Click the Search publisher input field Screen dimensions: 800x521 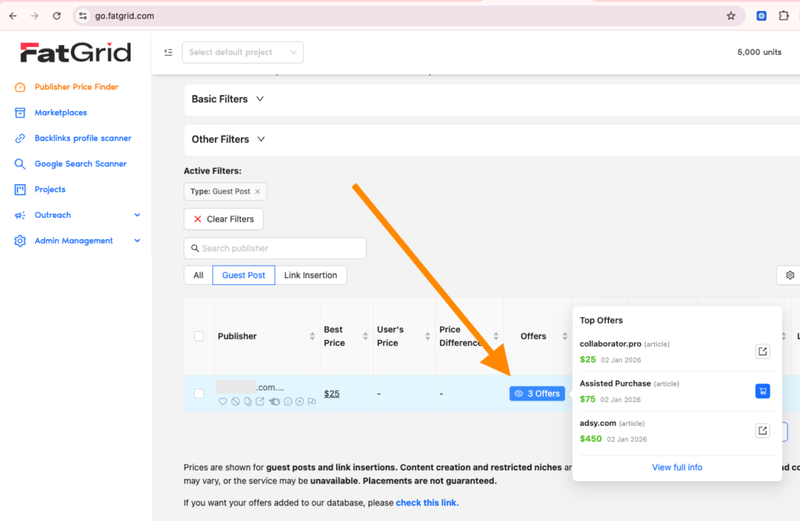coord(275,248)
